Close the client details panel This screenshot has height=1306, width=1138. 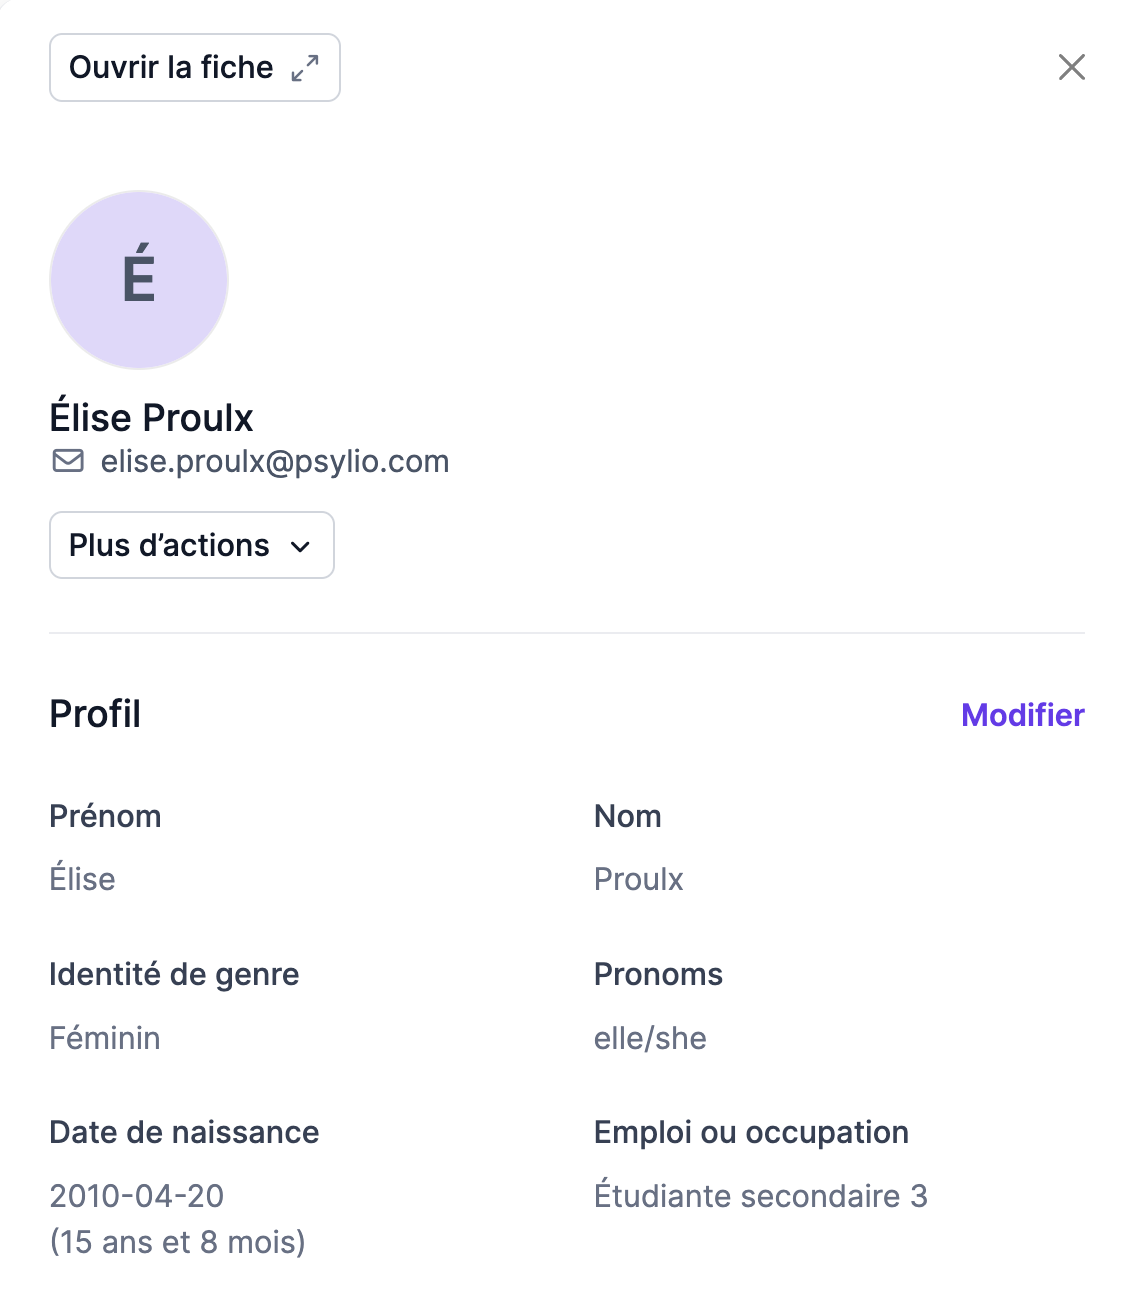[1071, 67]
